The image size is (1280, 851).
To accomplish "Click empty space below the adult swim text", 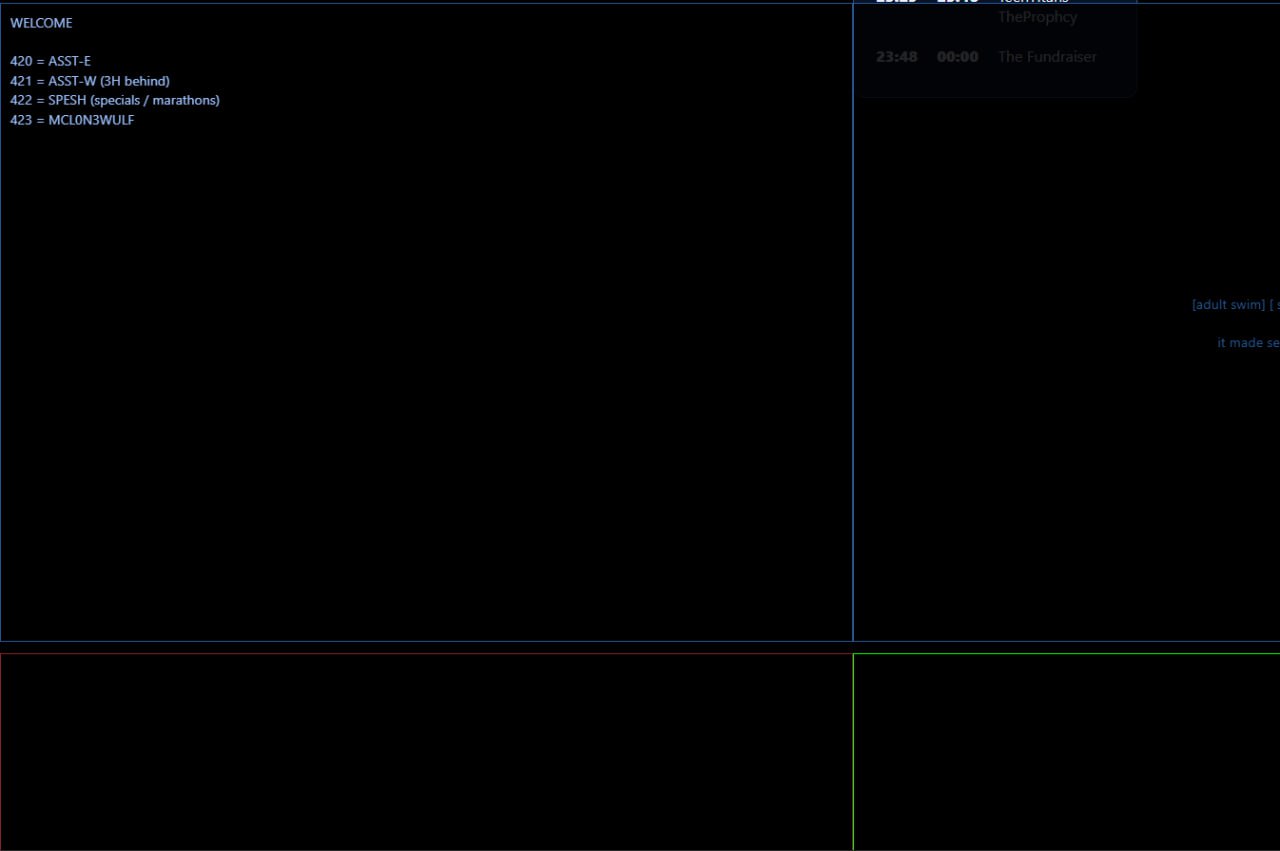I will click(x=1100, y=500).
